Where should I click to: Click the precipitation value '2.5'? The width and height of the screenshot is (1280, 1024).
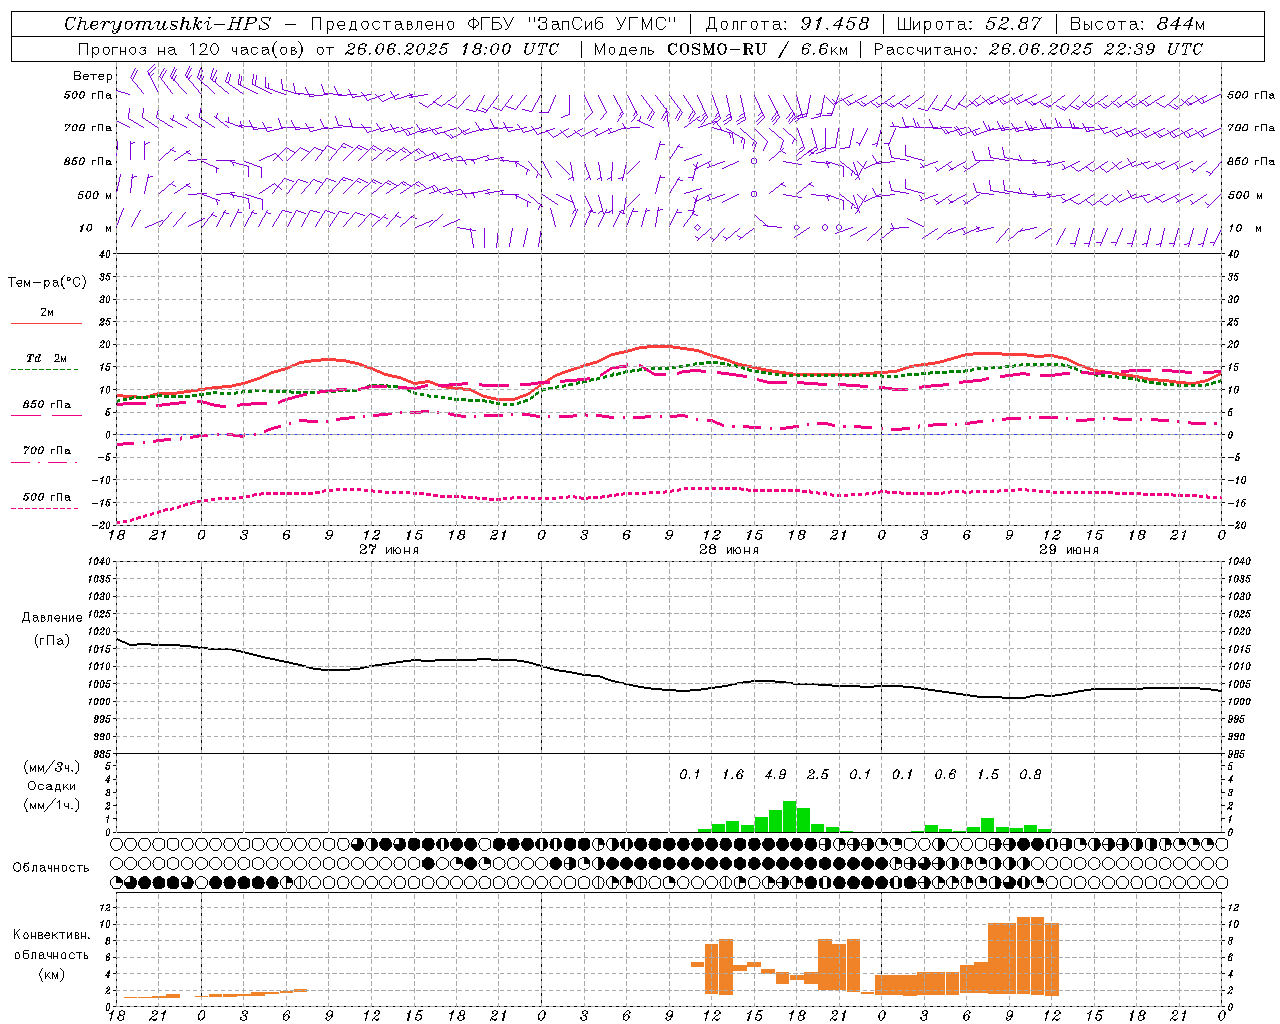pos(818,774)
